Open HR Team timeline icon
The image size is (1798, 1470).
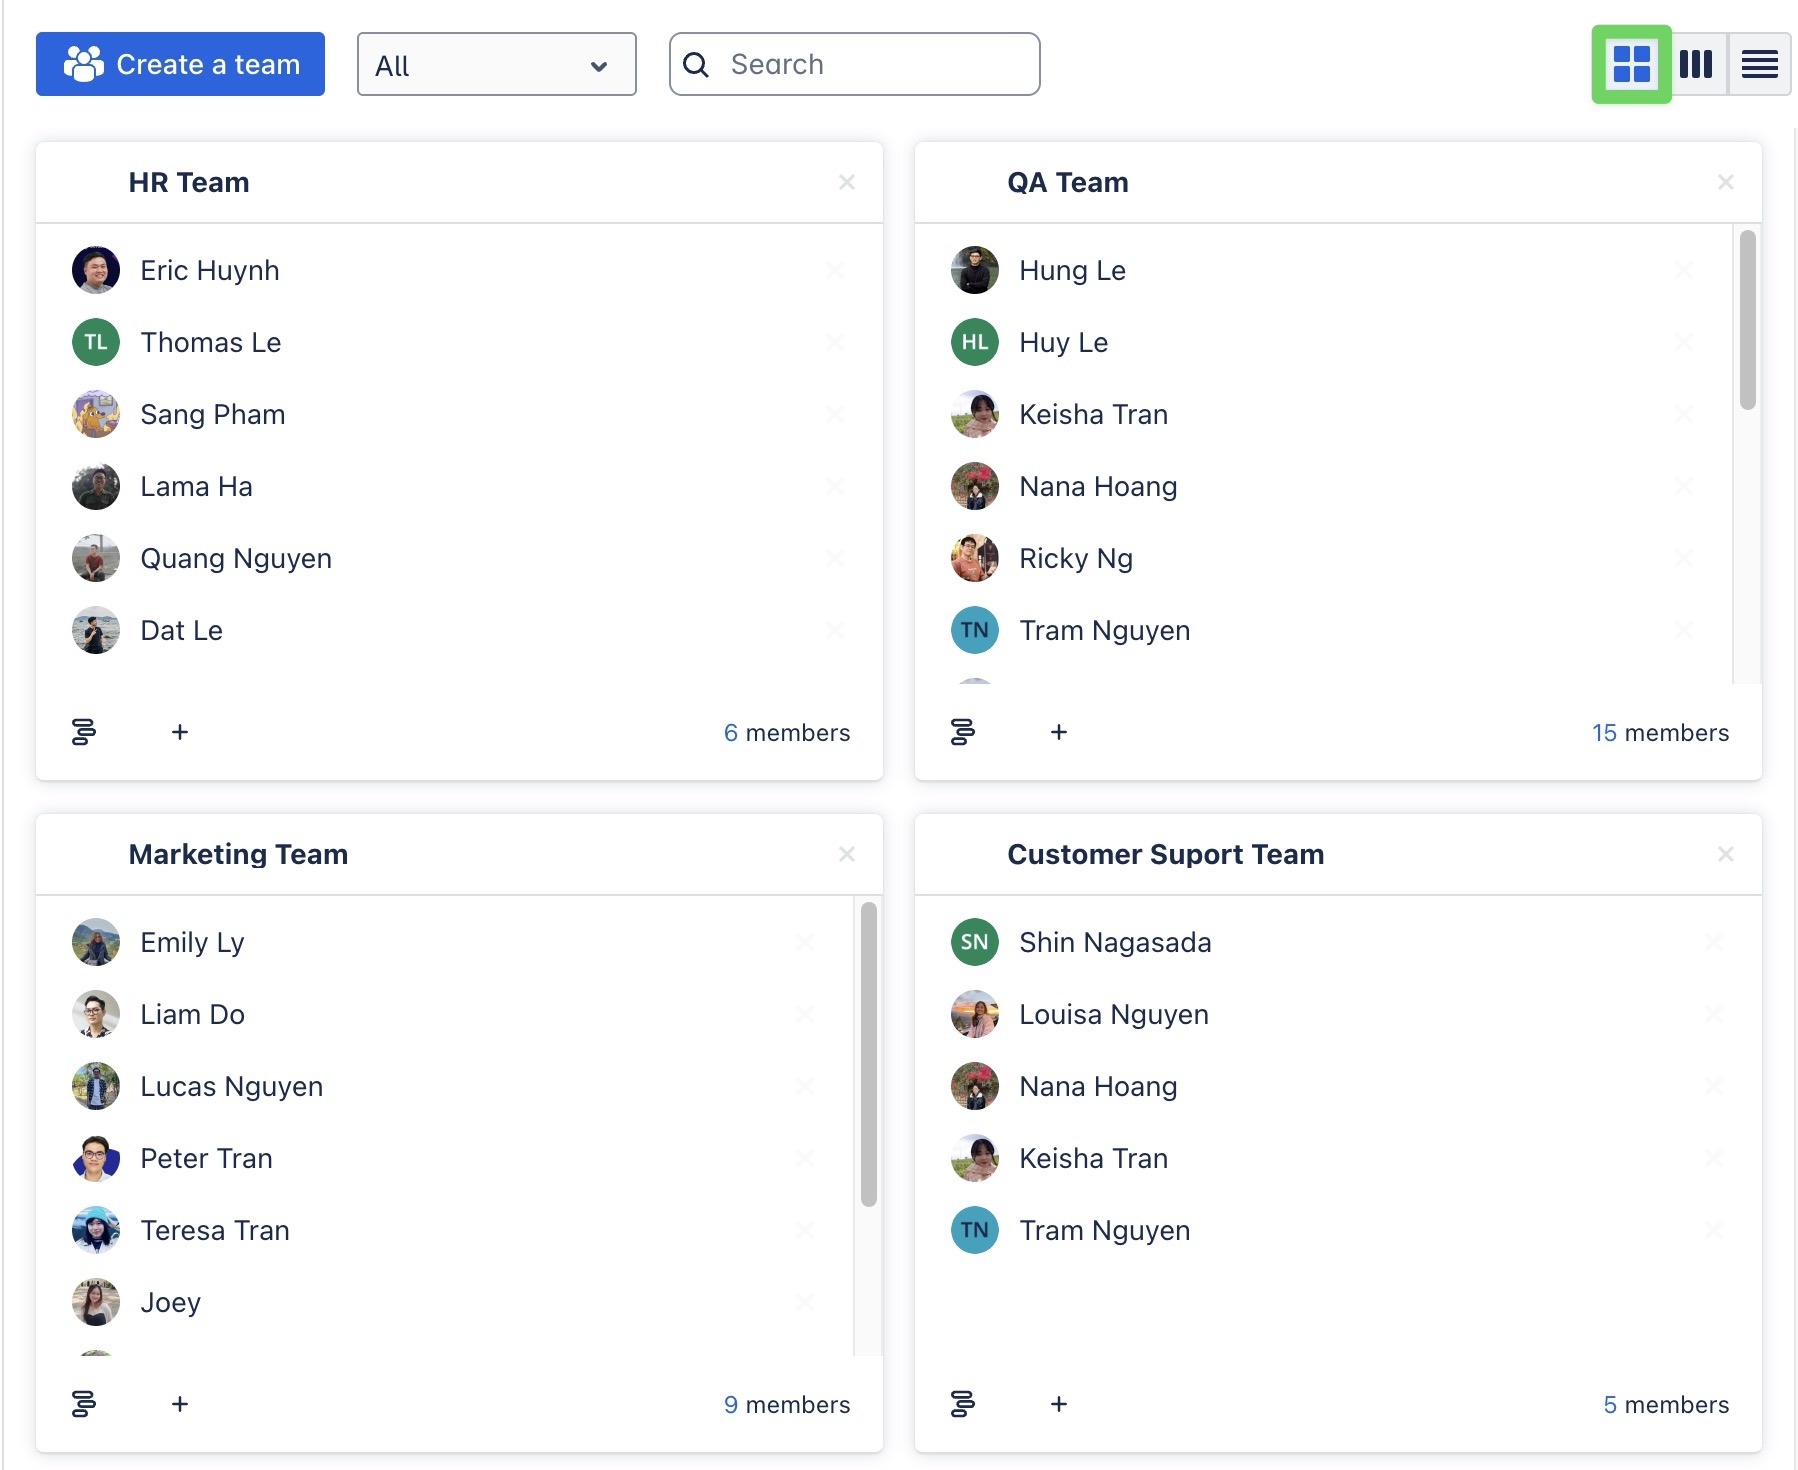coord(84,732)
